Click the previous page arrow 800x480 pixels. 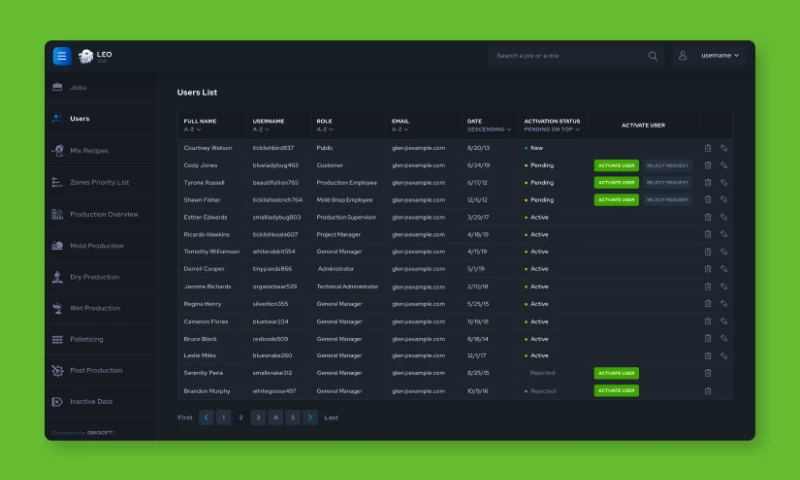[206, 418]
